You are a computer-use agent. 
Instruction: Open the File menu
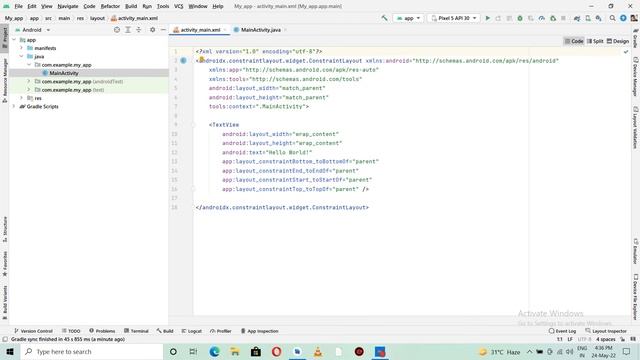(x=18, y=6)
